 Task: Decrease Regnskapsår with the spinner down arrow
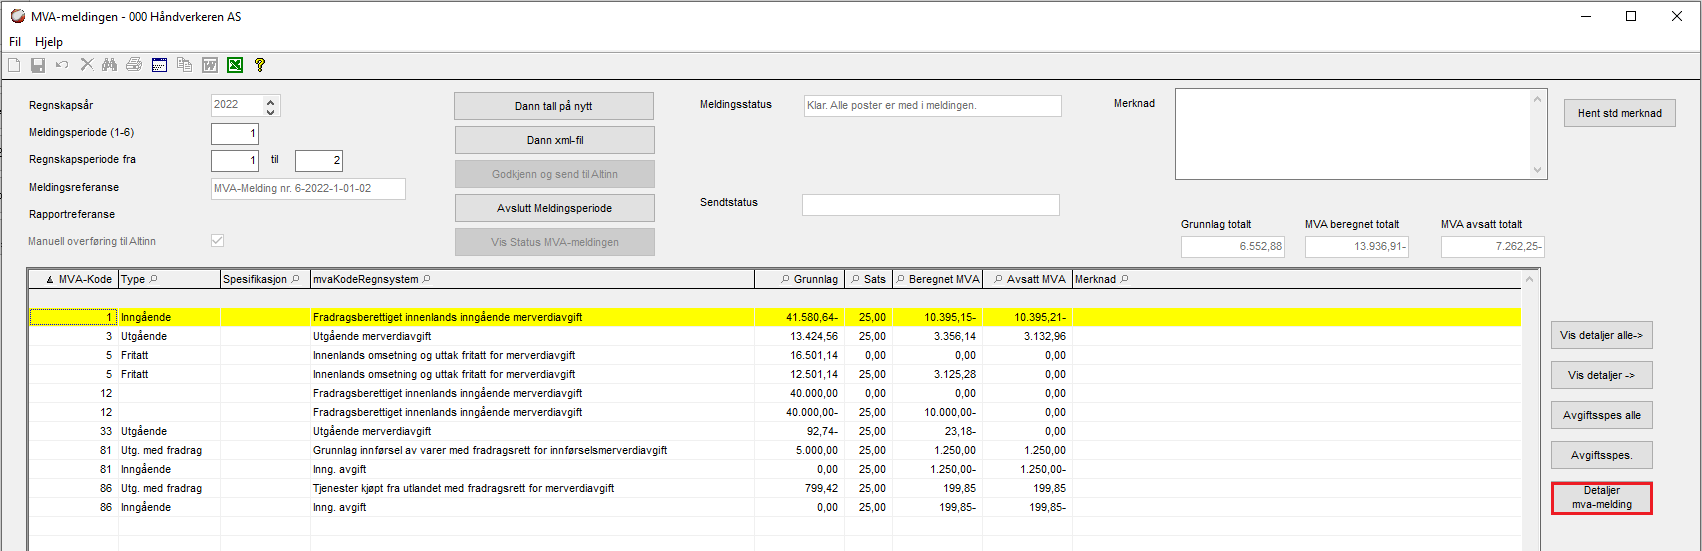click(271, 111)
